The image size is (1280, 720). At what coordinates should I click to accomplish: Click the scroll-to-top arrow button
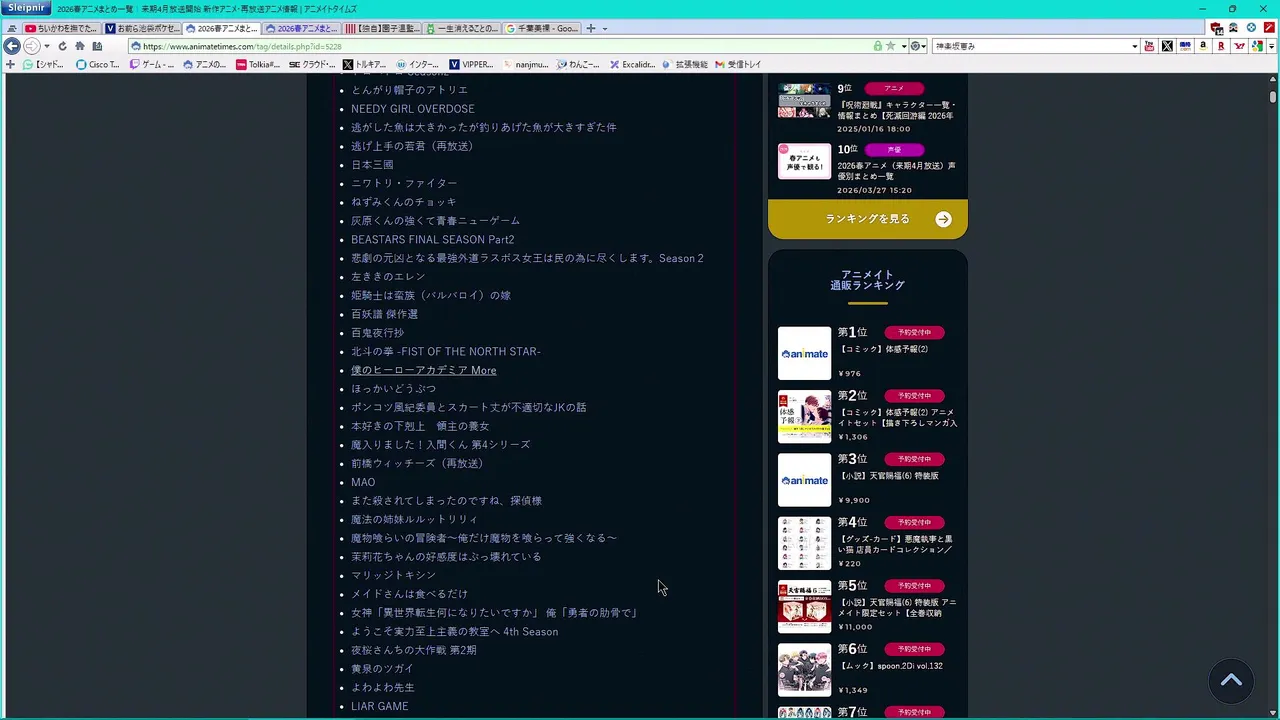click(x=1231, y=681)
